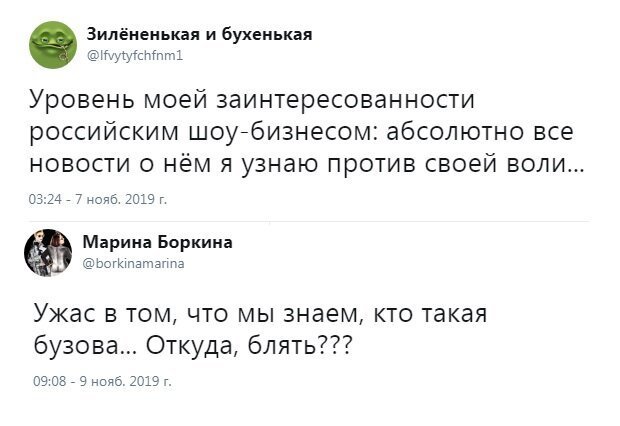The image size is (620, 426).
Task: Click the date 9 нояб. 2019 г.
Action: coord(122,381)
